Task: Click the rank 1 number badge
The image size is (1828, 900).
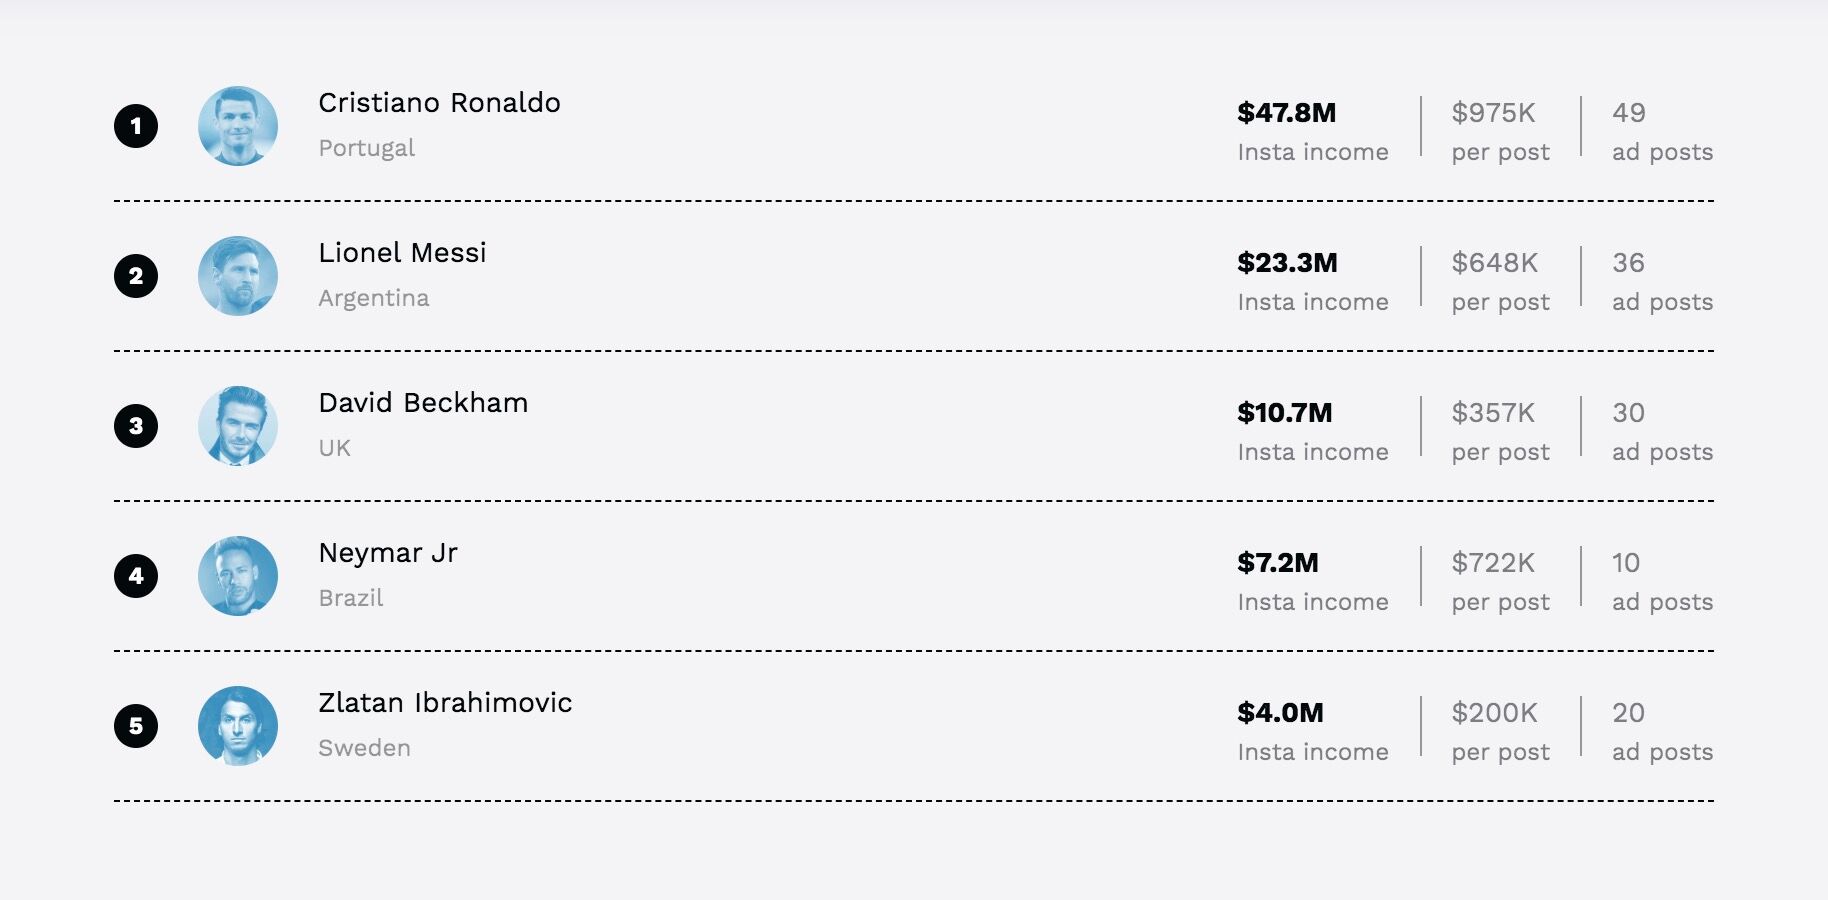Action: (136, 126)
